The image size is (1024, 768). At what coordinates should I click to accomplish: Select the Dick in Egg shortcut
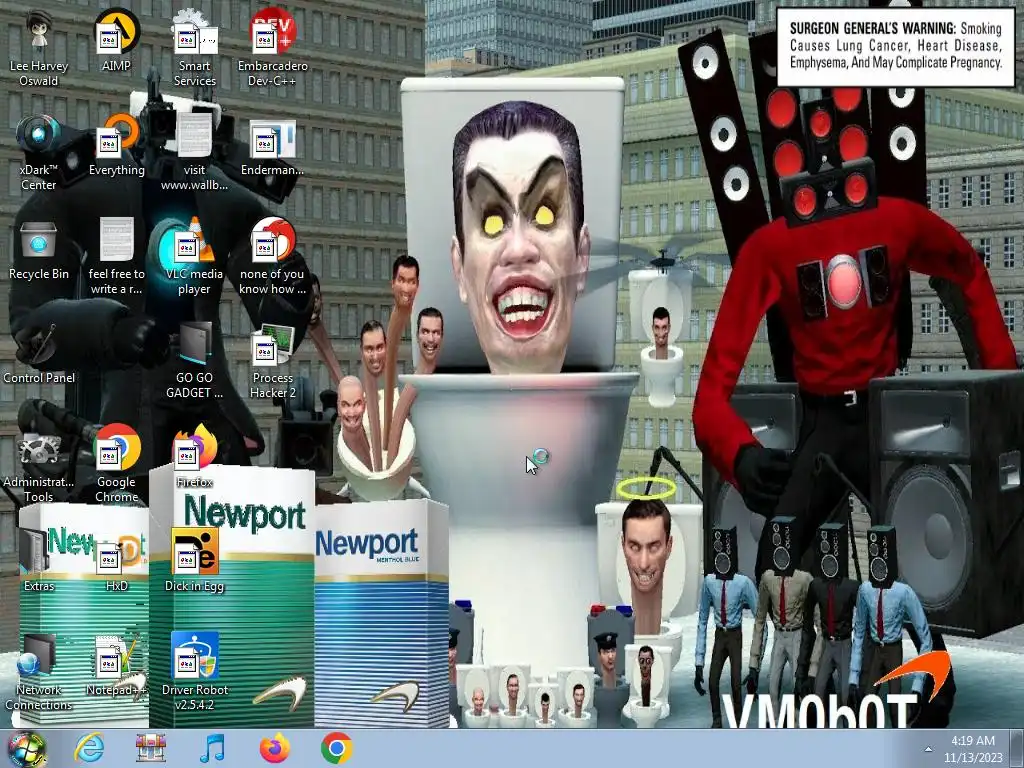[x=195, y=560]
